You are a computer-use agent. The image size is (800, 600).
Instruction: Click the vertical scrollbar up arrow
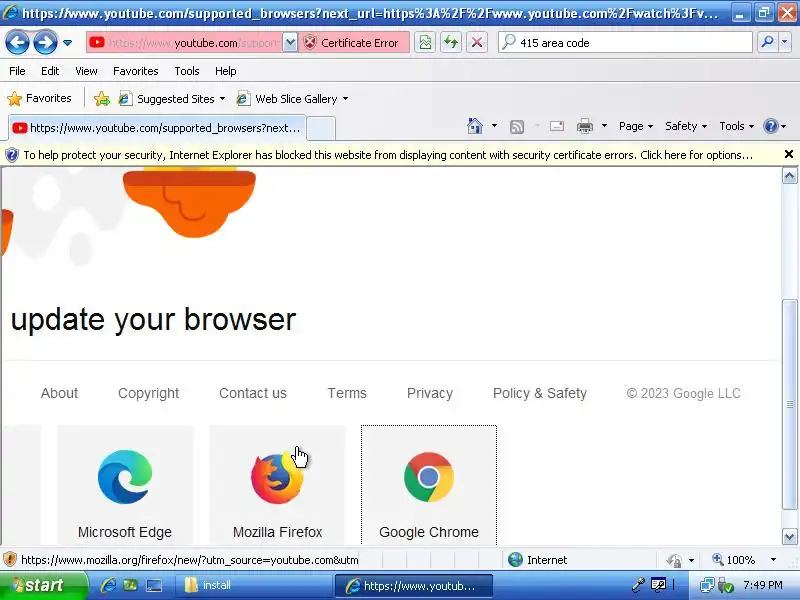(789, 177)
